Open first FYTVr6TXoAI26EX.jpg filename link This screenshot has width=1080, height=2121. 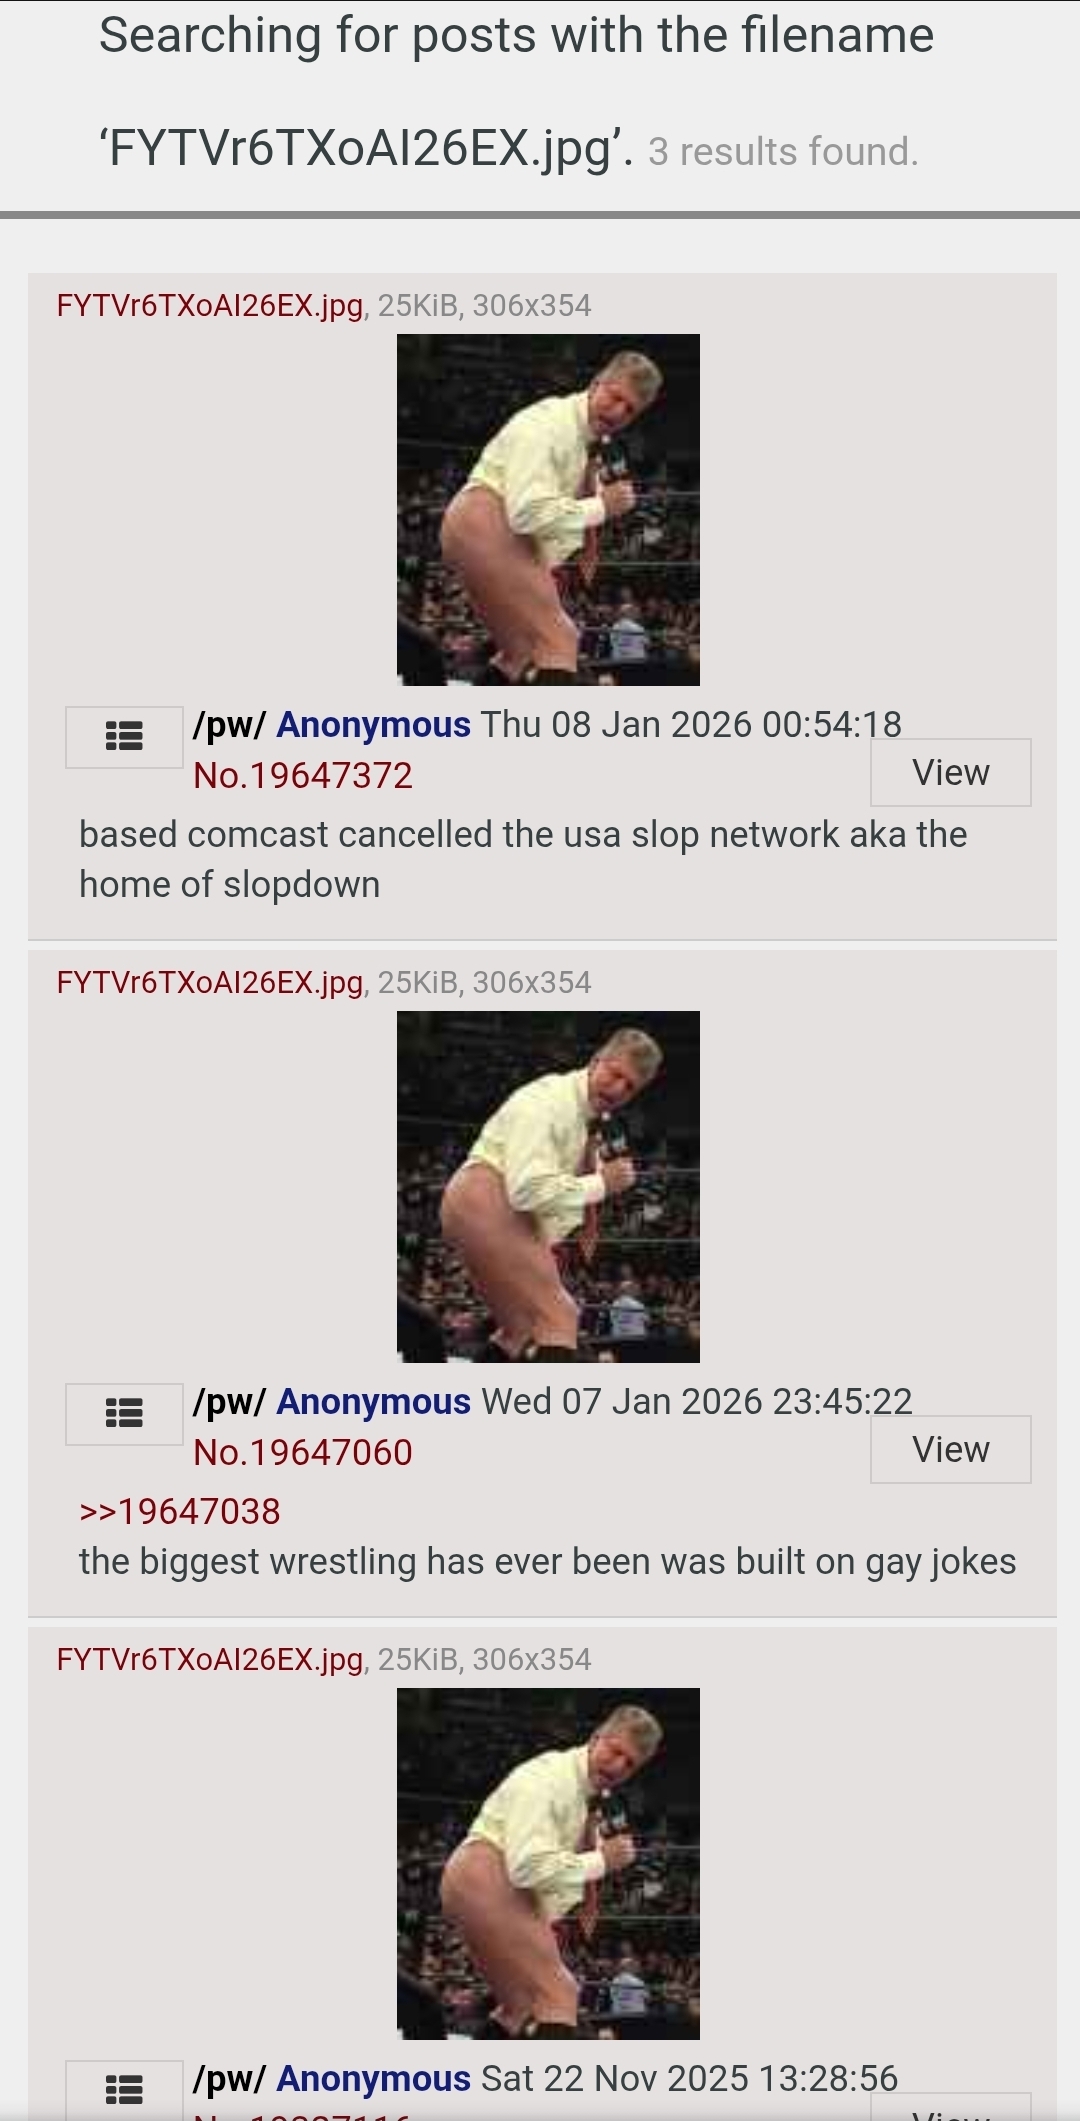pyautogui.click(x=210, y=305)
